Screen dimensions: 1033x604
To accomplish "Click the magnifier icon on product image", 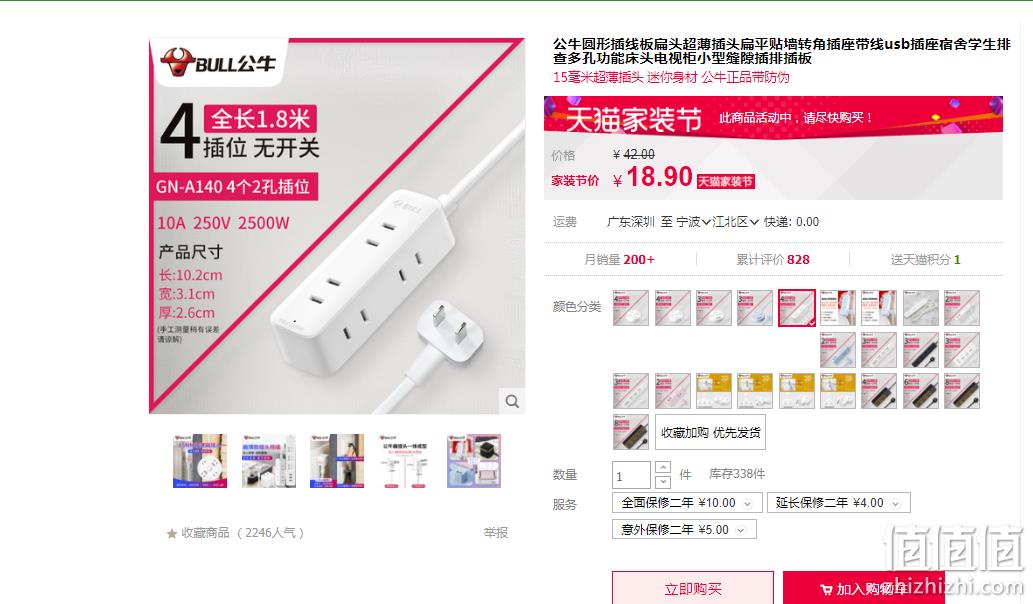I will (x=512, y=400).
